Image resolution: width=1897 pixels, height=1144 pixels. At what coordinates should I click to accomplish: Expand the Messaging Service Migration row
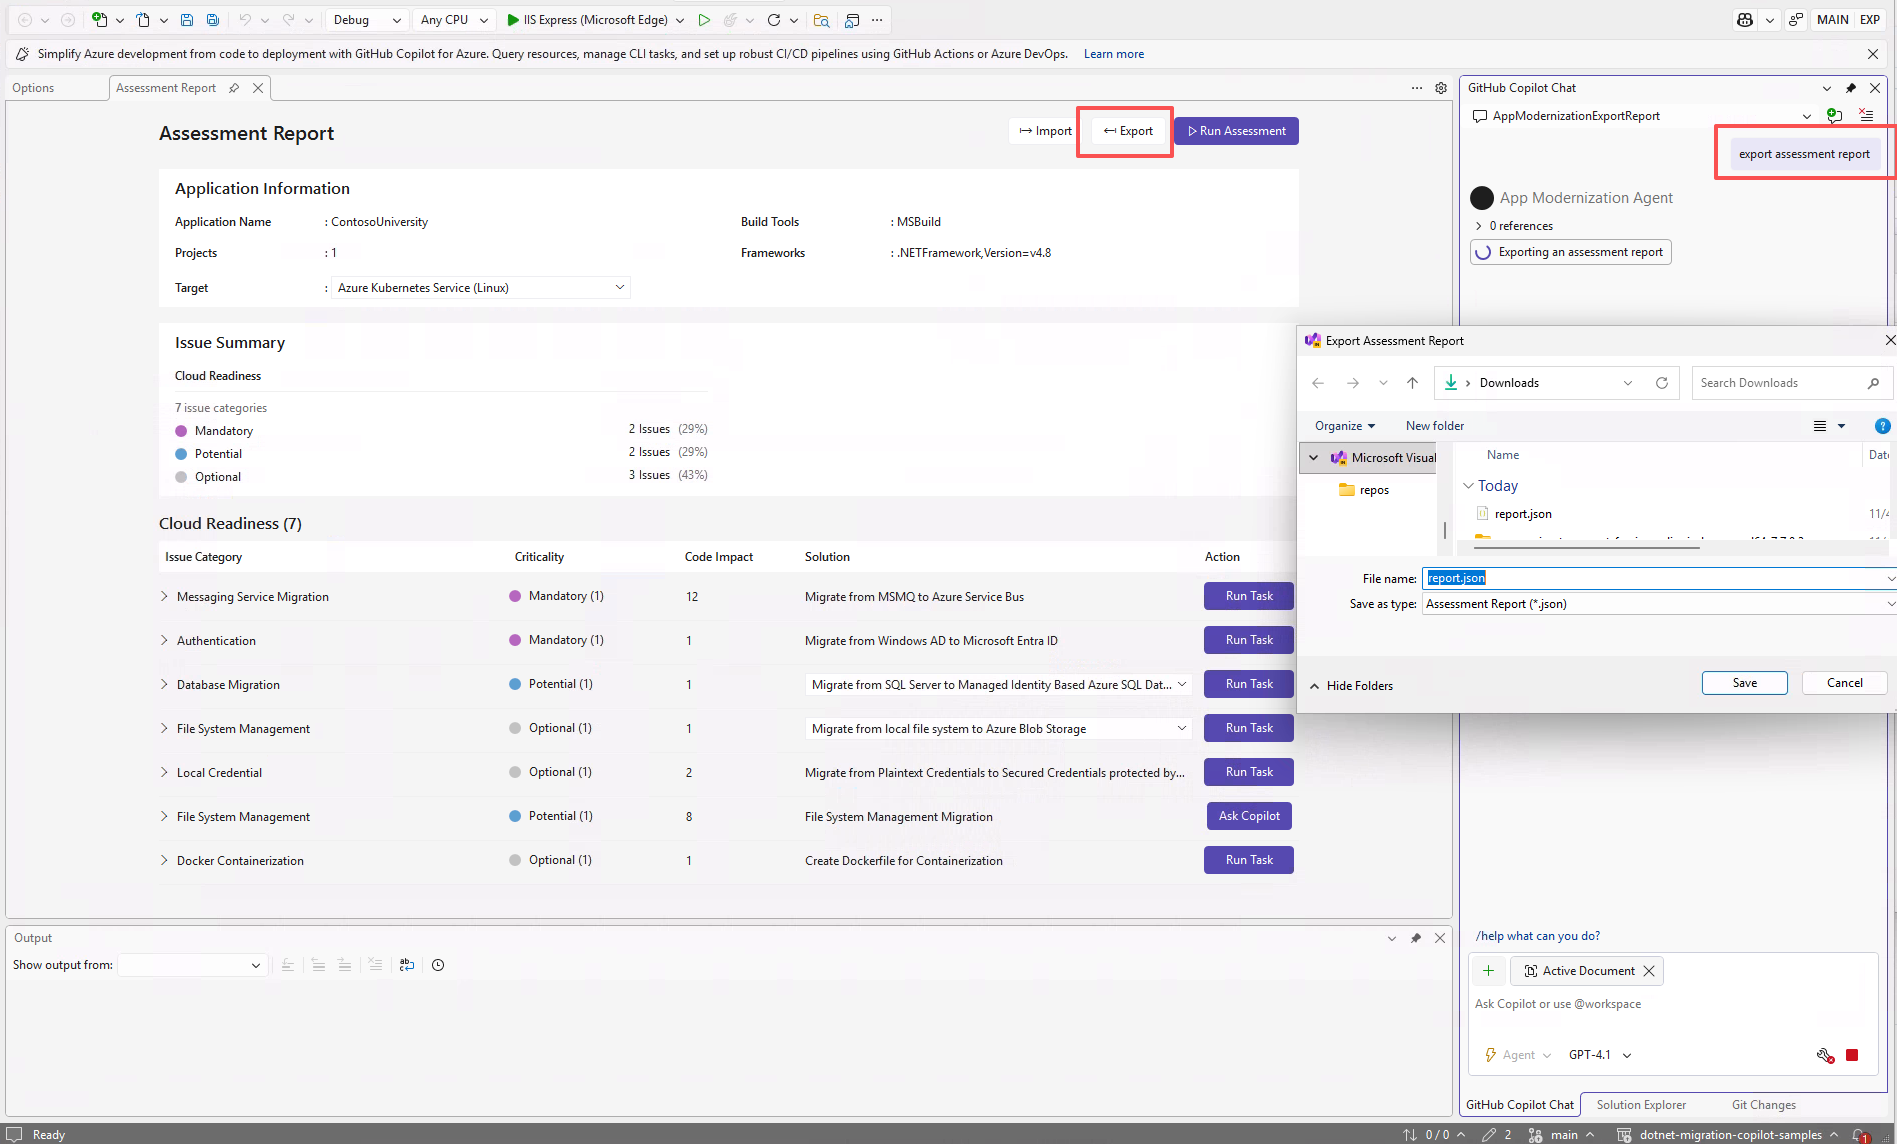pos(164,597)
